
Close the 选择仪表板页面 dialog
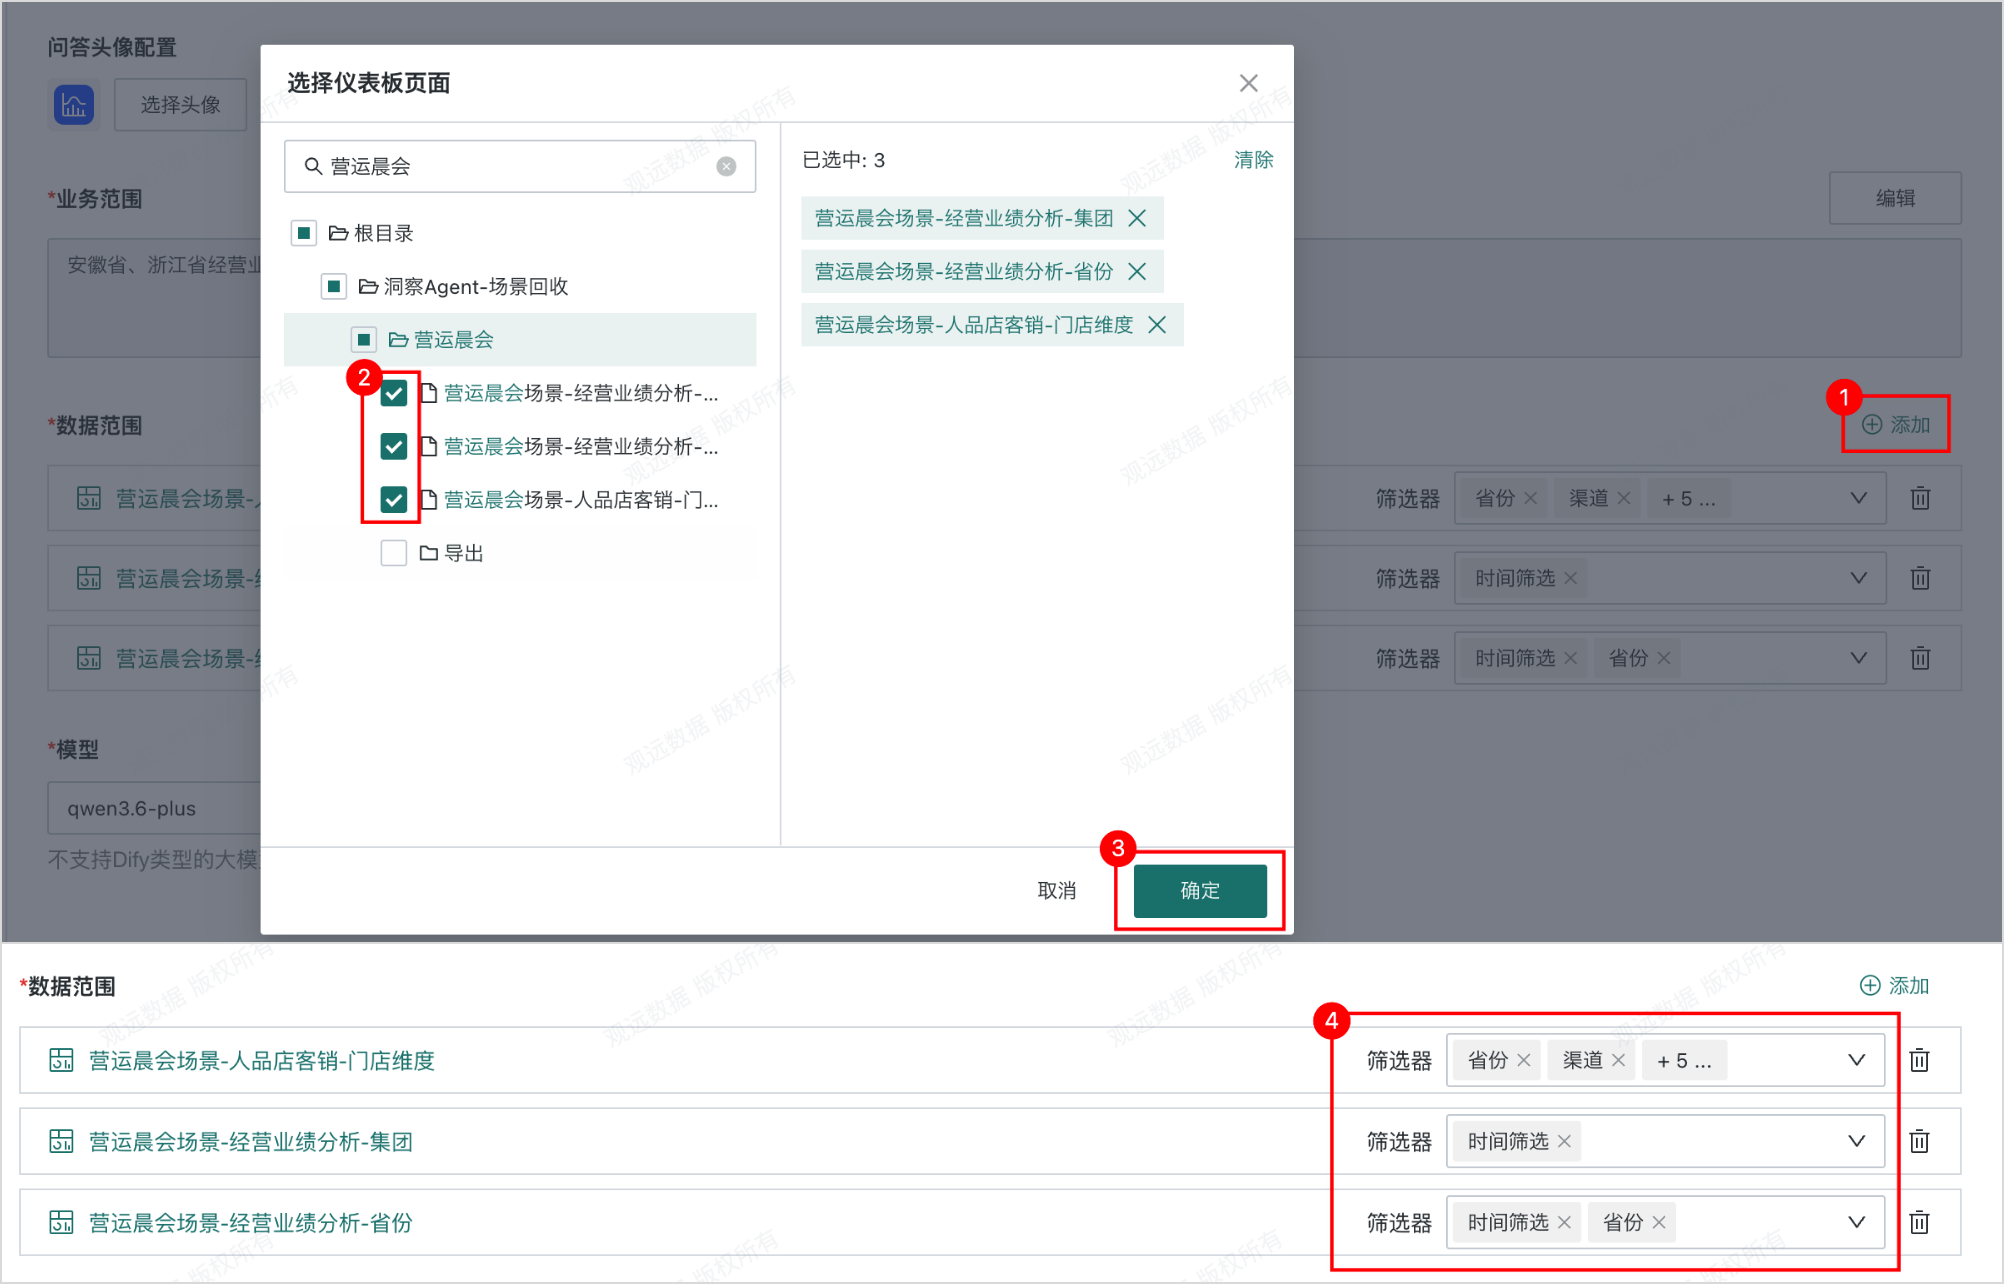click(x=1248, y=83)
